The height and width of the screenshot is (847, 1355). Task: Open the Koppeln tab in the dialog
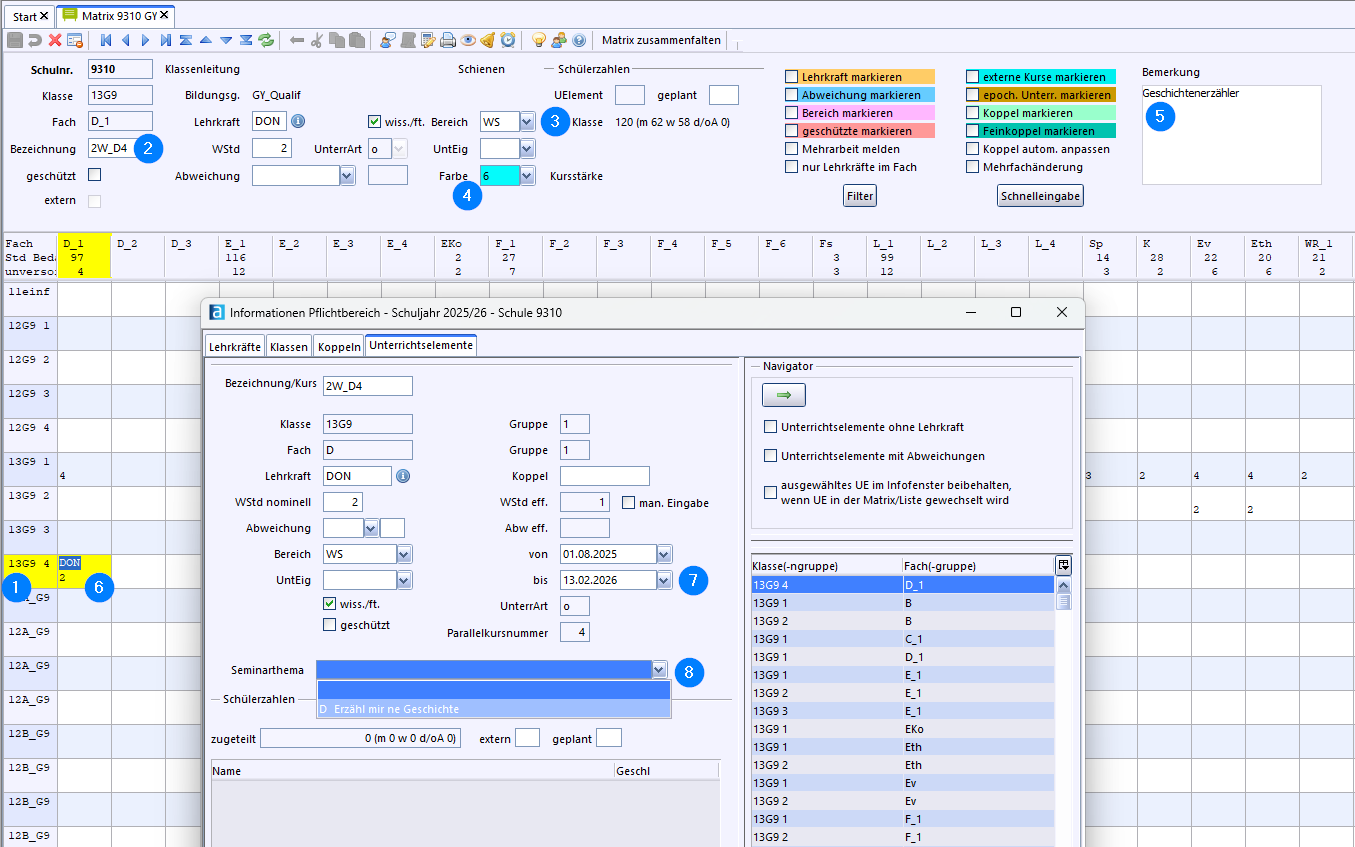point(339,347)
